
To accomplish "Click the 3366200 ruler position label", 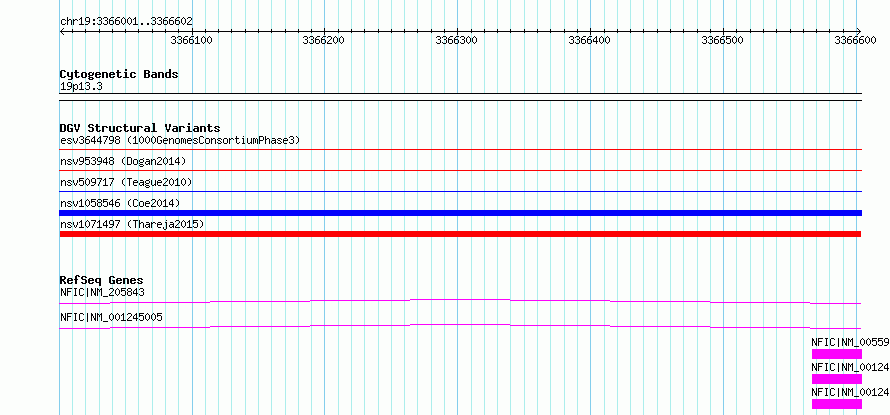I will (x=324, y=40).
